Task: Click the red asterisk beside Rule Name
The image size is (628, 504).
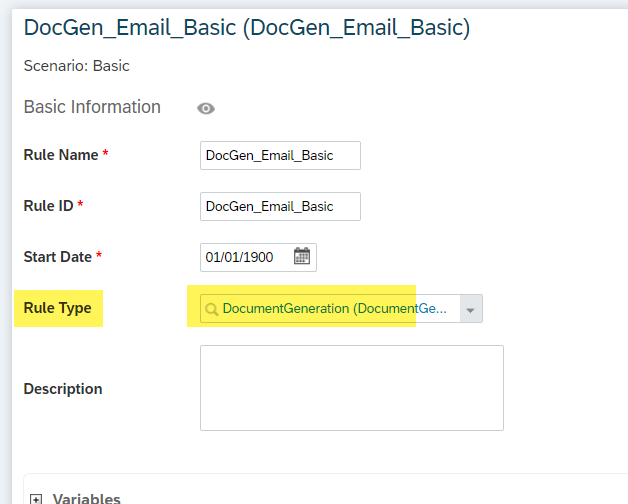Action: [x=105, y=153]
